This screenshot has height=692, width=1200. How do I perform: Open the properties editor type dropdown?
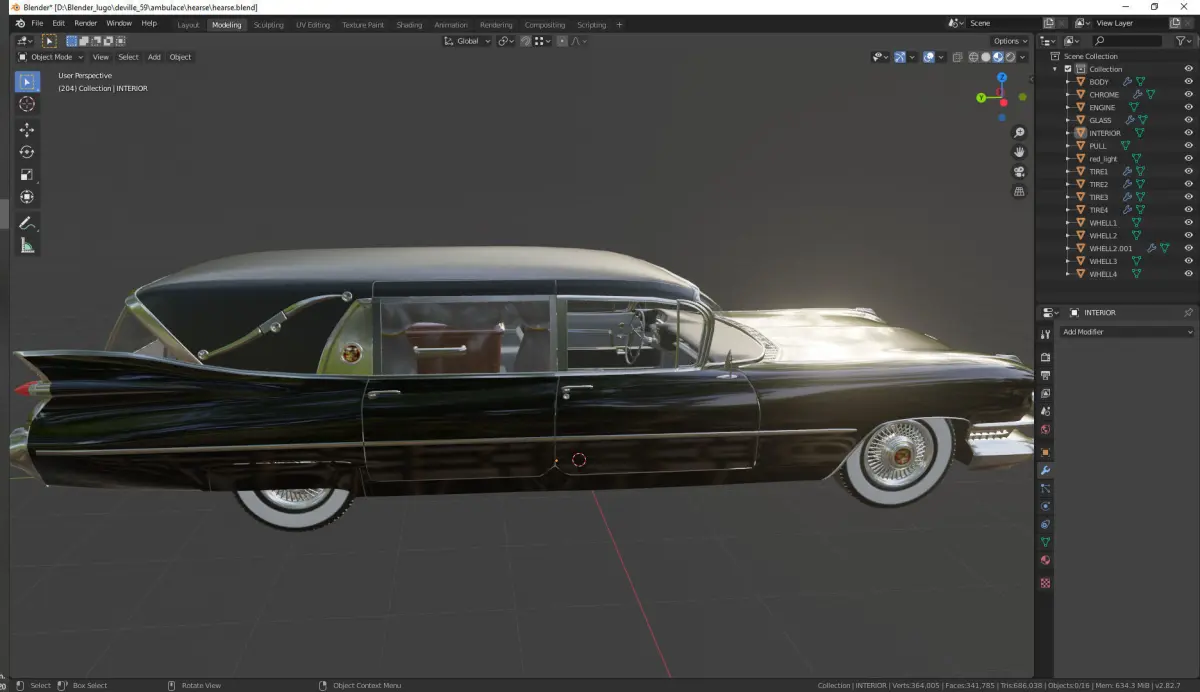point(1049,312)
